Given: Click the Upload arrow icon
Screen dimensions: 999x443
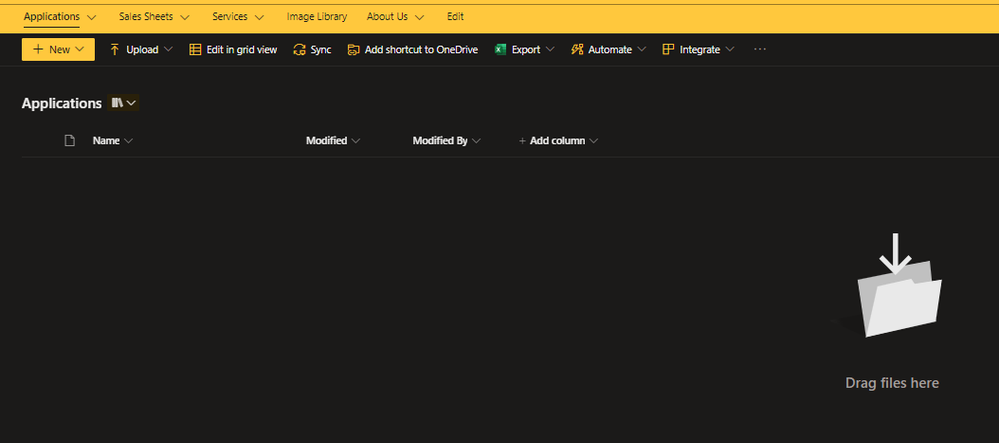Looking at the screenshot, I should click(x=115, y=49).
